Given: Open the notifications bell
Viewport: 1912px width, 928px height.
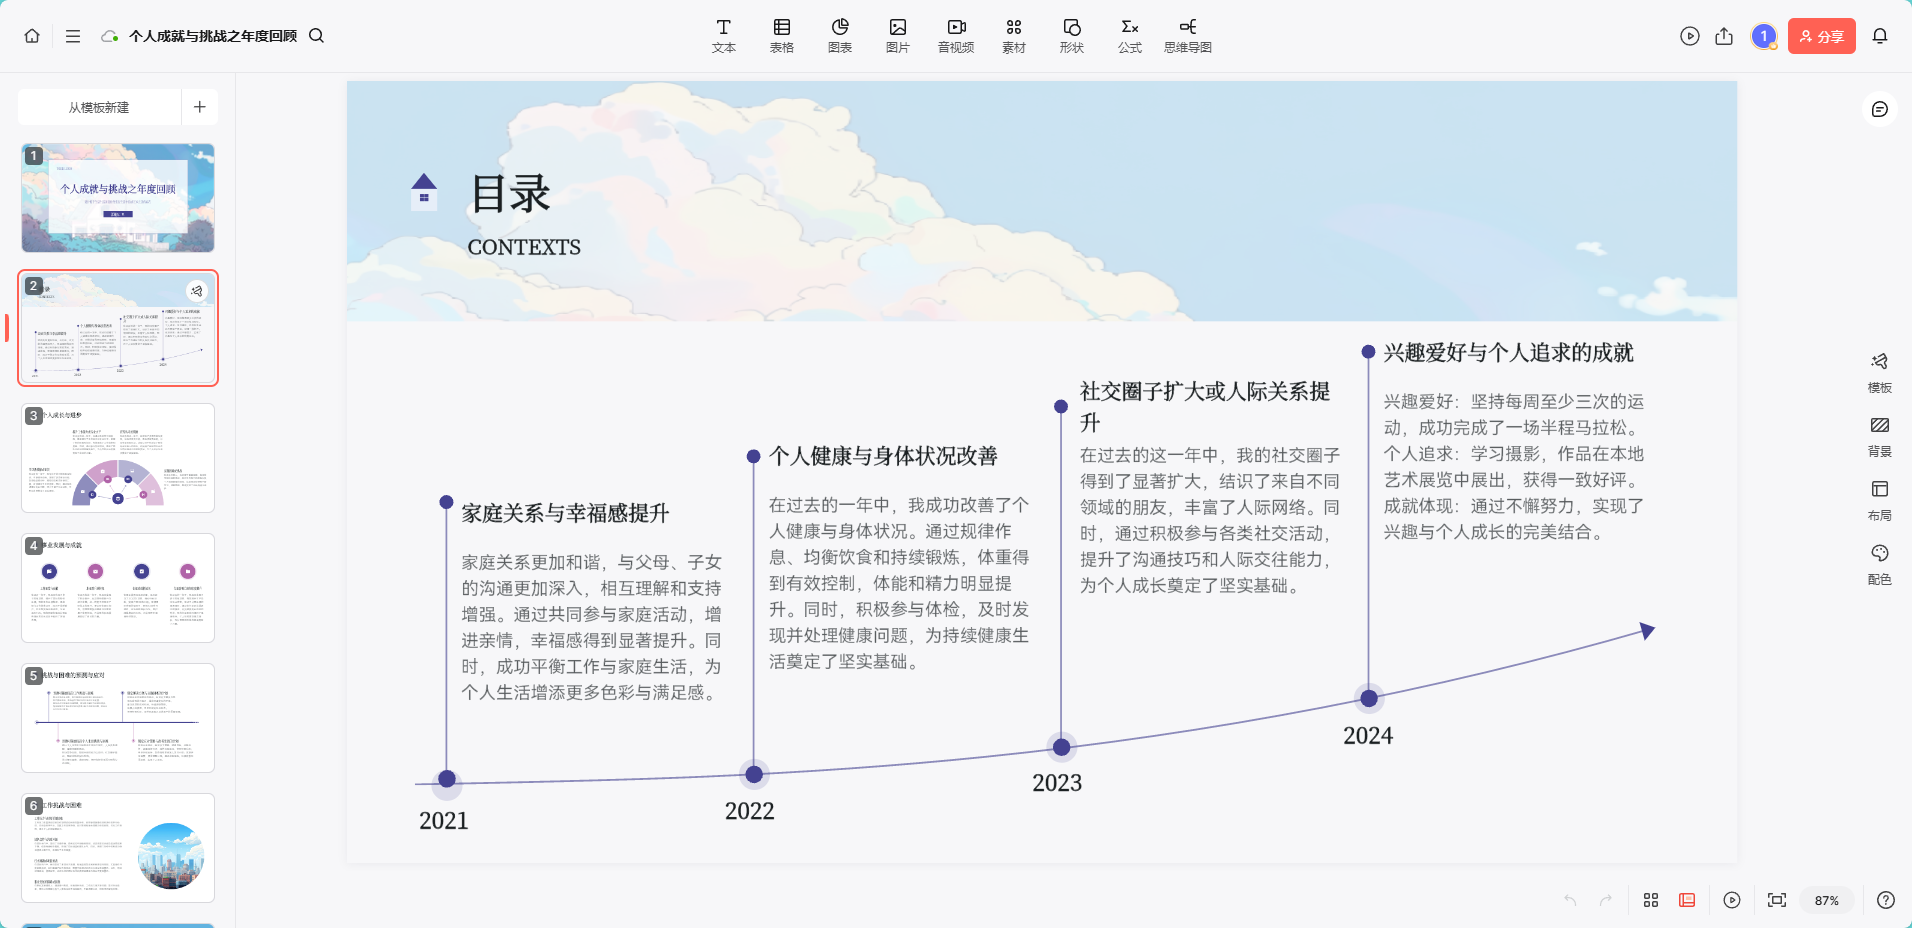Looking at the screenshot, I should pos(1880,36).
